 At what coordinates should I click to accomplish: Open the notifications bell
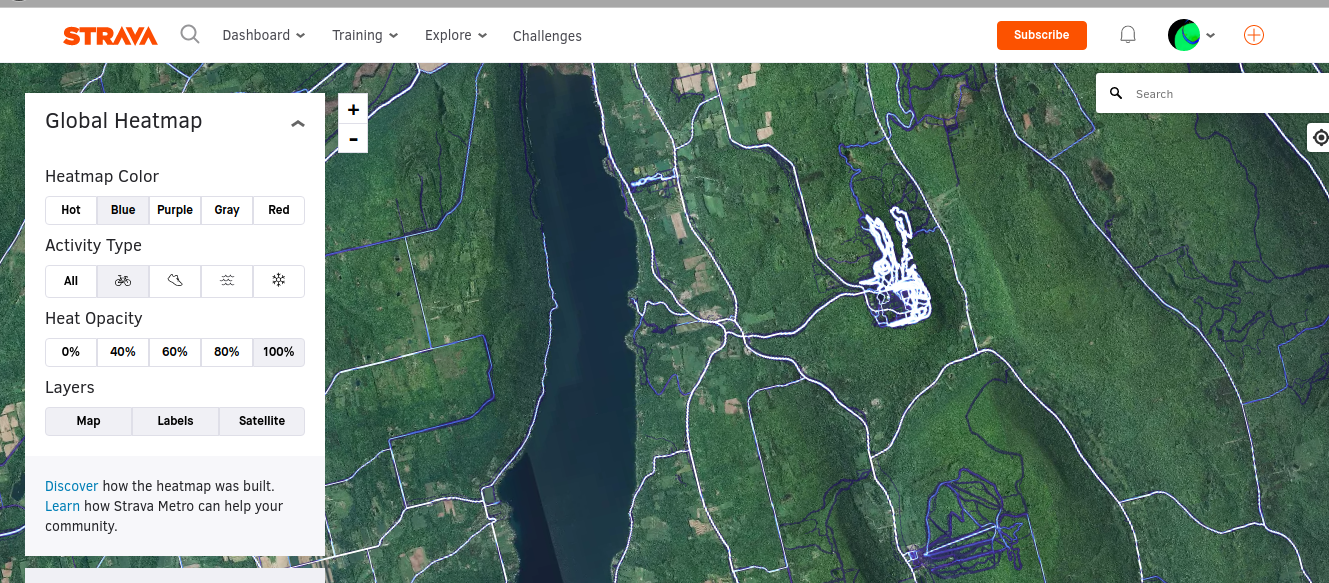(x=1128, y=35)
